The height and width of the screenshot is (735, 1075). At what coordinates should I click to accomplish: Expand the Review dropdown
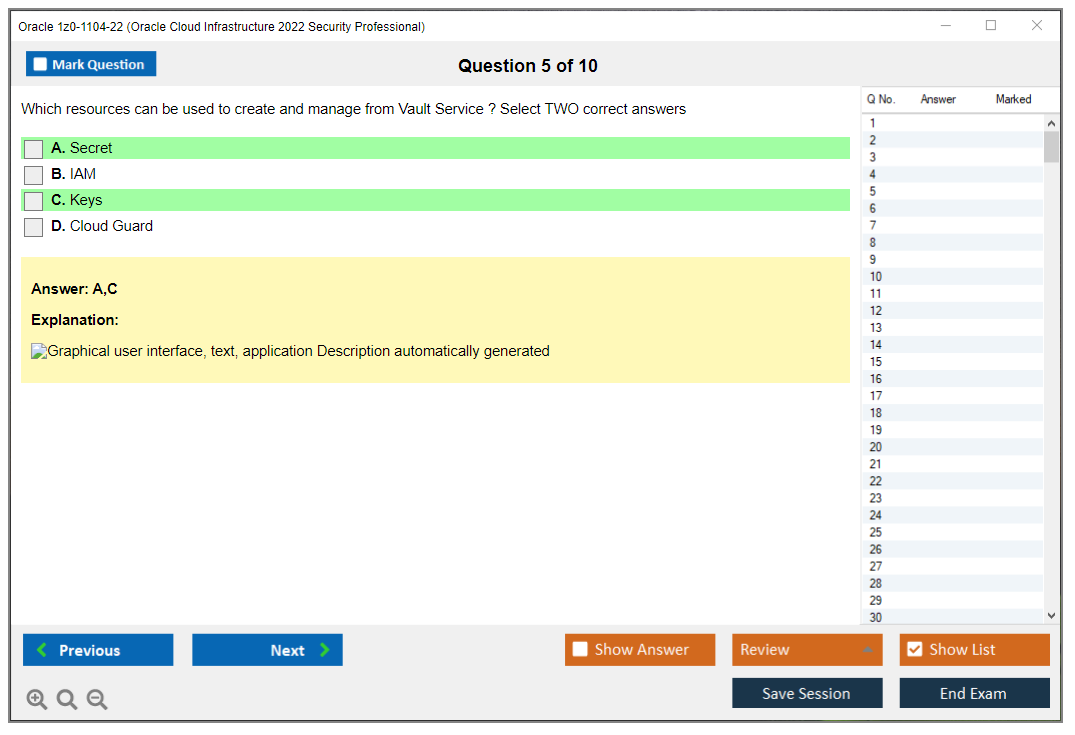(x=867, y=650)
